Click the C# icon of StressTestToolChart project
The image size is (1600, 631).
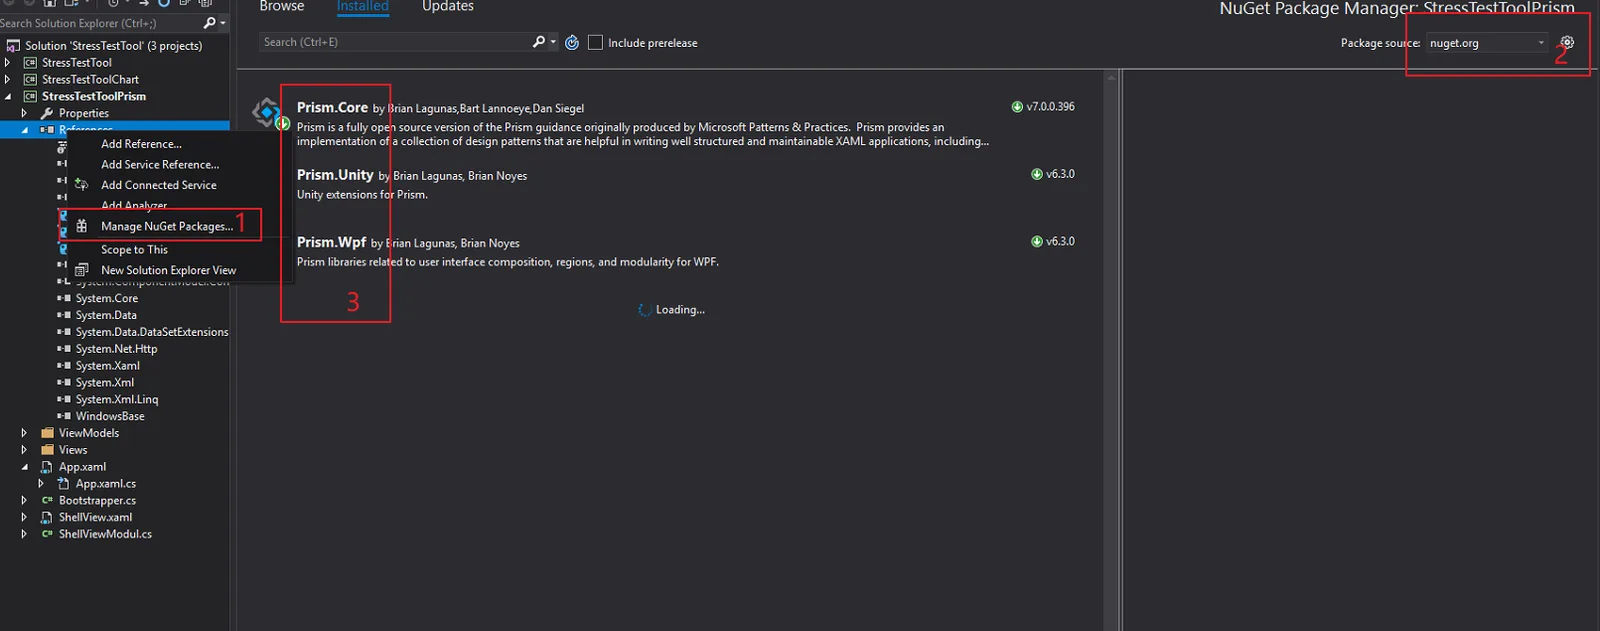coord(30,79)
